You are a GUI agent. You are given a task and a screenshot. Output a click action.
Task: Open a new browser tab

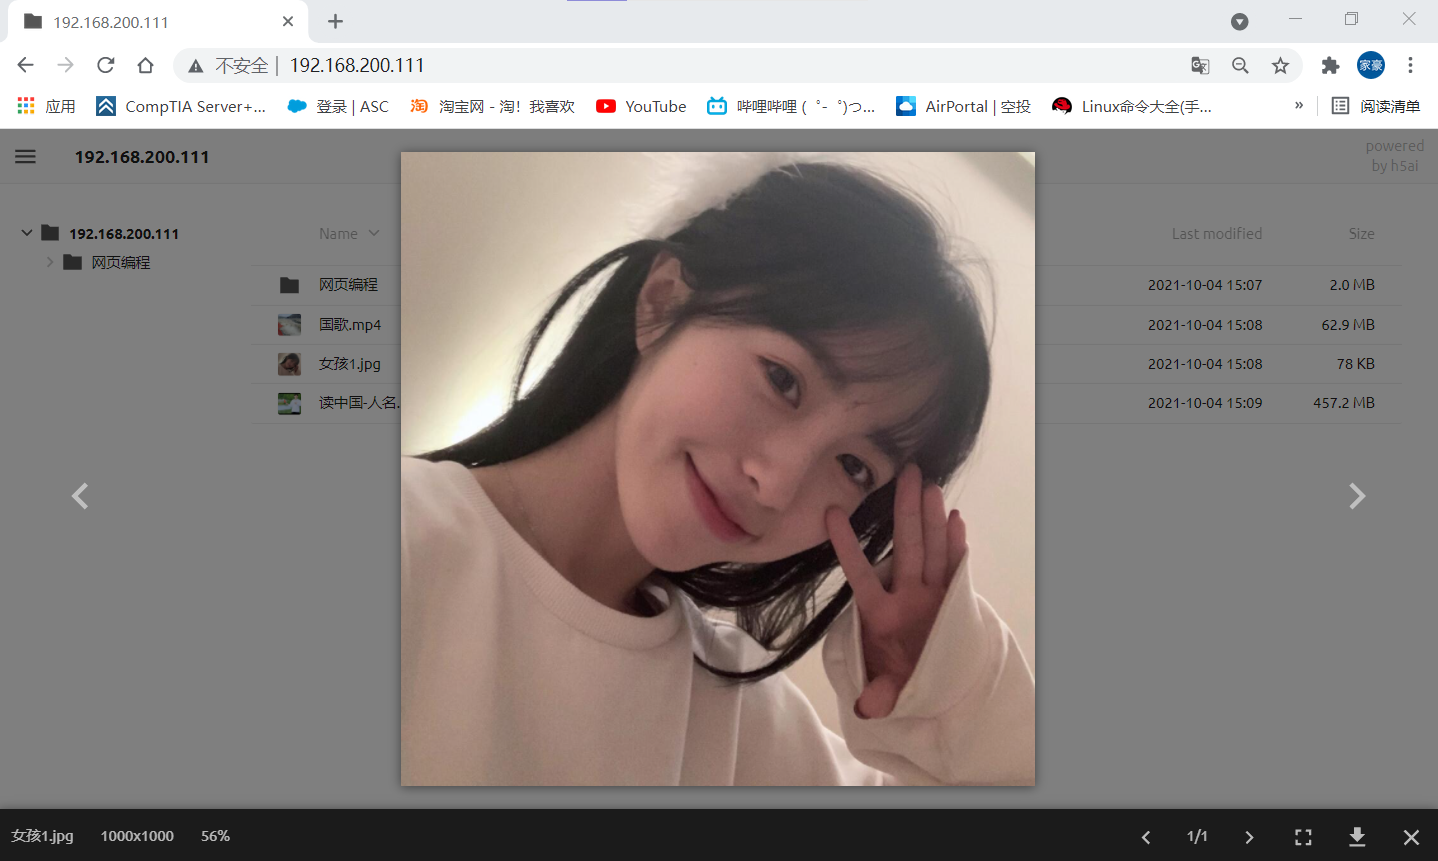[335, 21]
